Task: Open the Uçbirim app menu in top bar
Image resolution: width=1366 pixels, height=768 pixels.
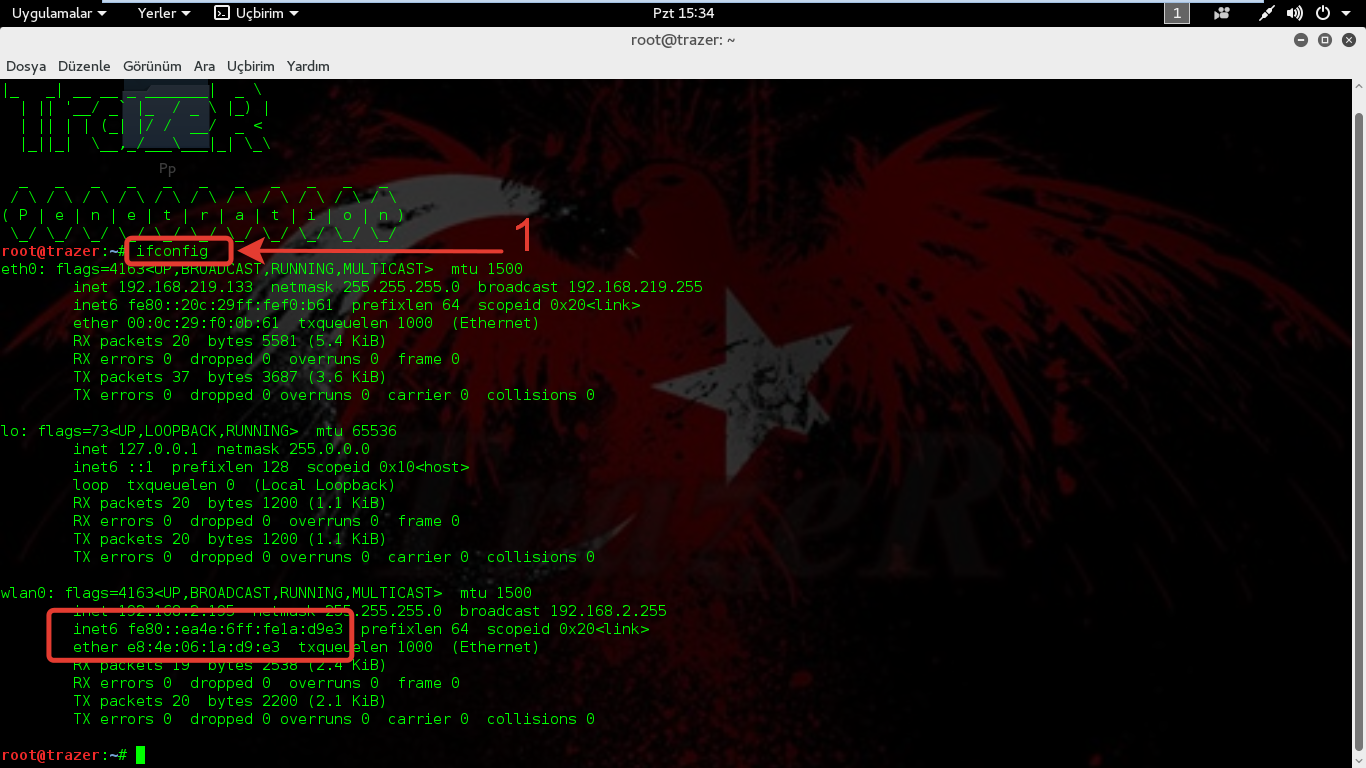Action: point(256,13)
